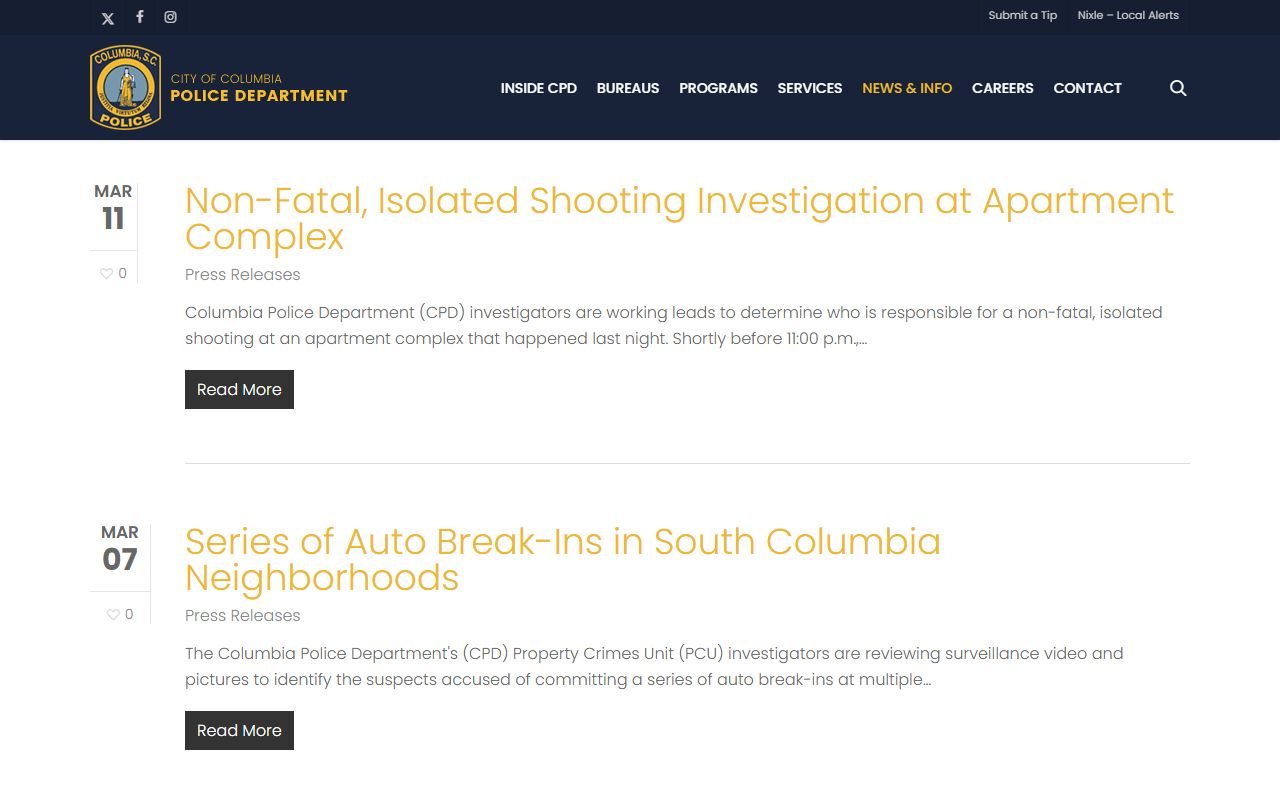Go to the Contact page
Viewport: 1280px width, 800px height.
point(1087,88)
